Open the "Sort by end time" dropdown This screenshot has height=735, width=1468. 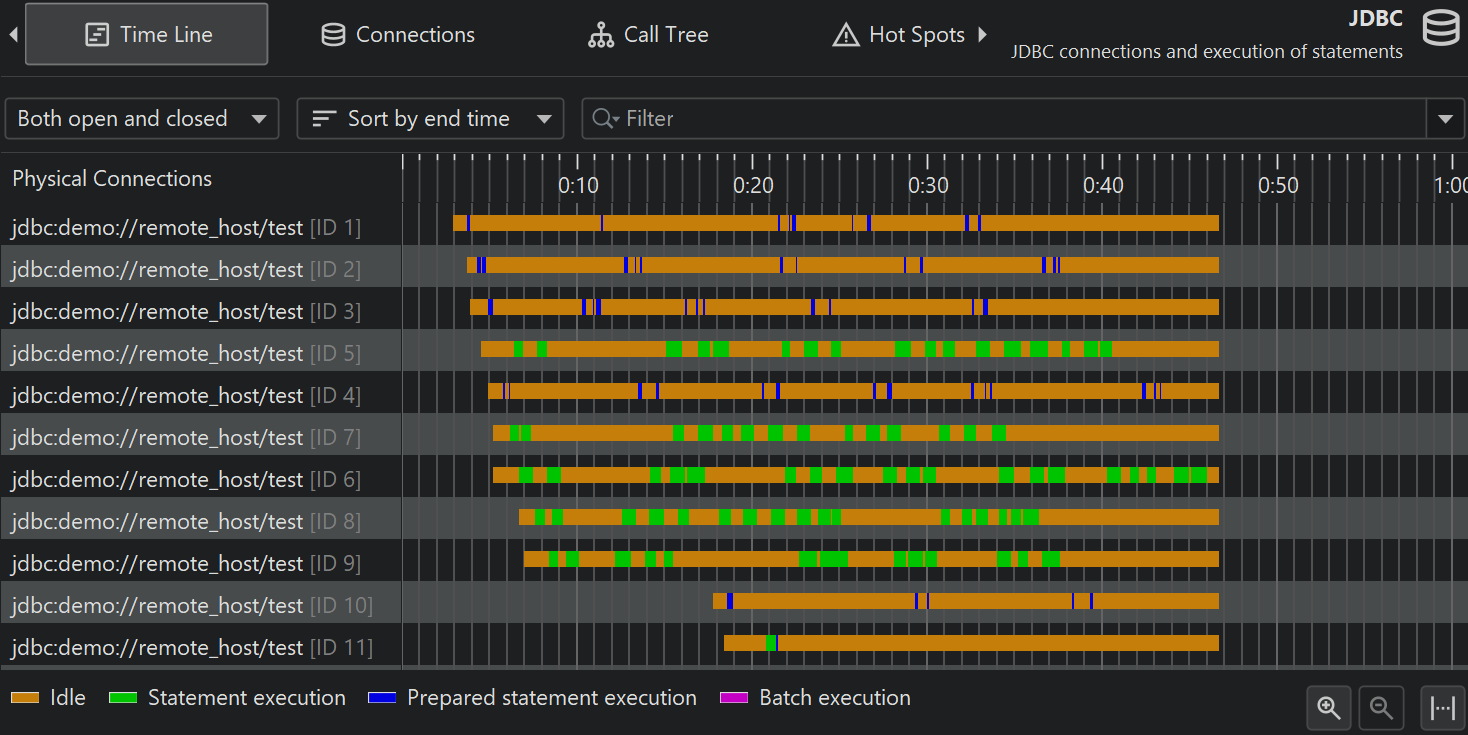point(430,119)
